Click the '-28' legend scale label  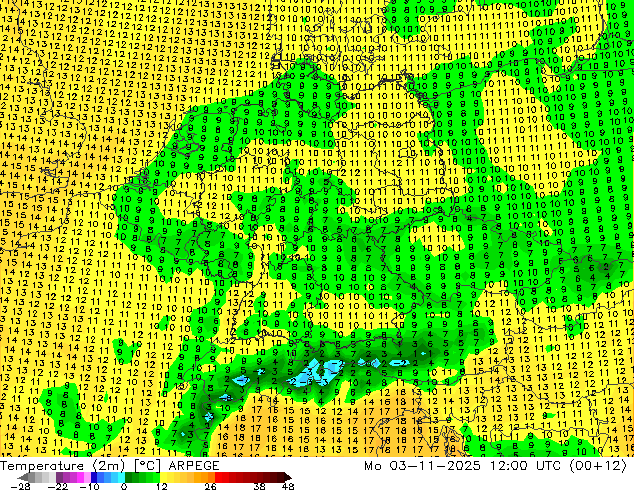click(20, 486)
